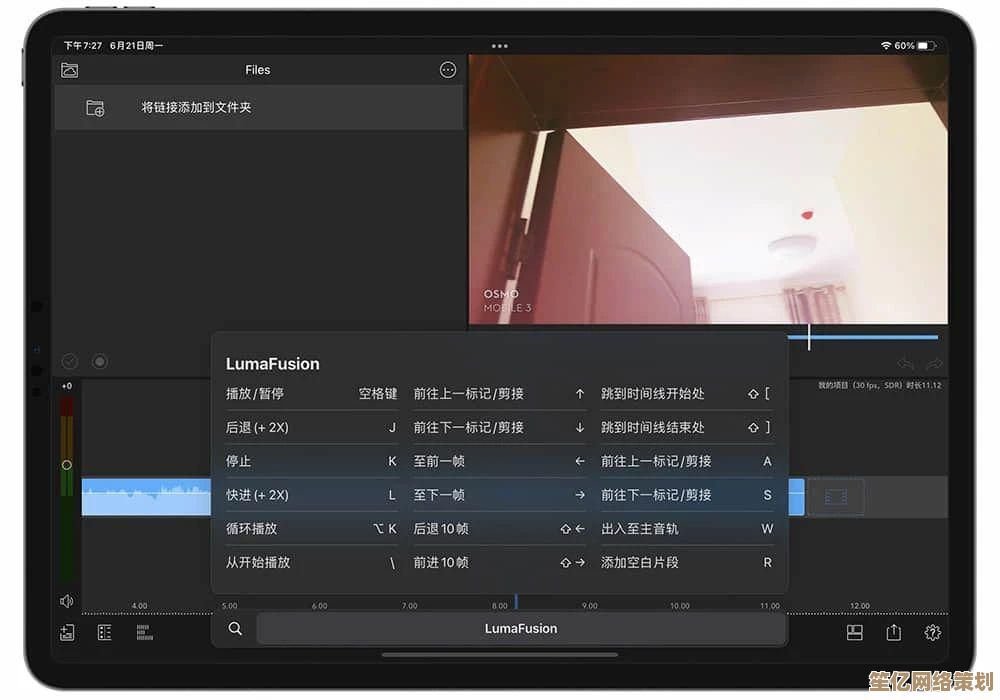Screen dimensions: 1000x700
Task: Tap the three-dot multitasking indicator at top
Action: pos(499,46)
